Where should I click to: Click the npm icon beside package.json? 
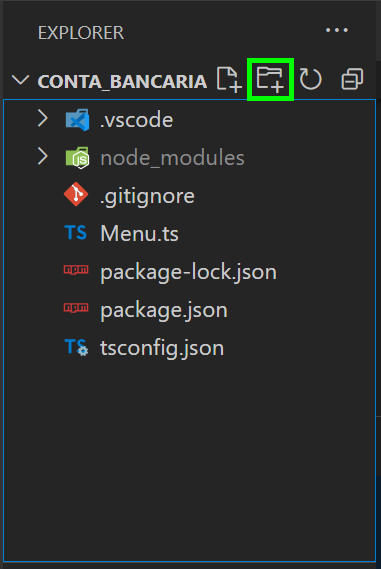pyautogui.click(x=76, y=308)
